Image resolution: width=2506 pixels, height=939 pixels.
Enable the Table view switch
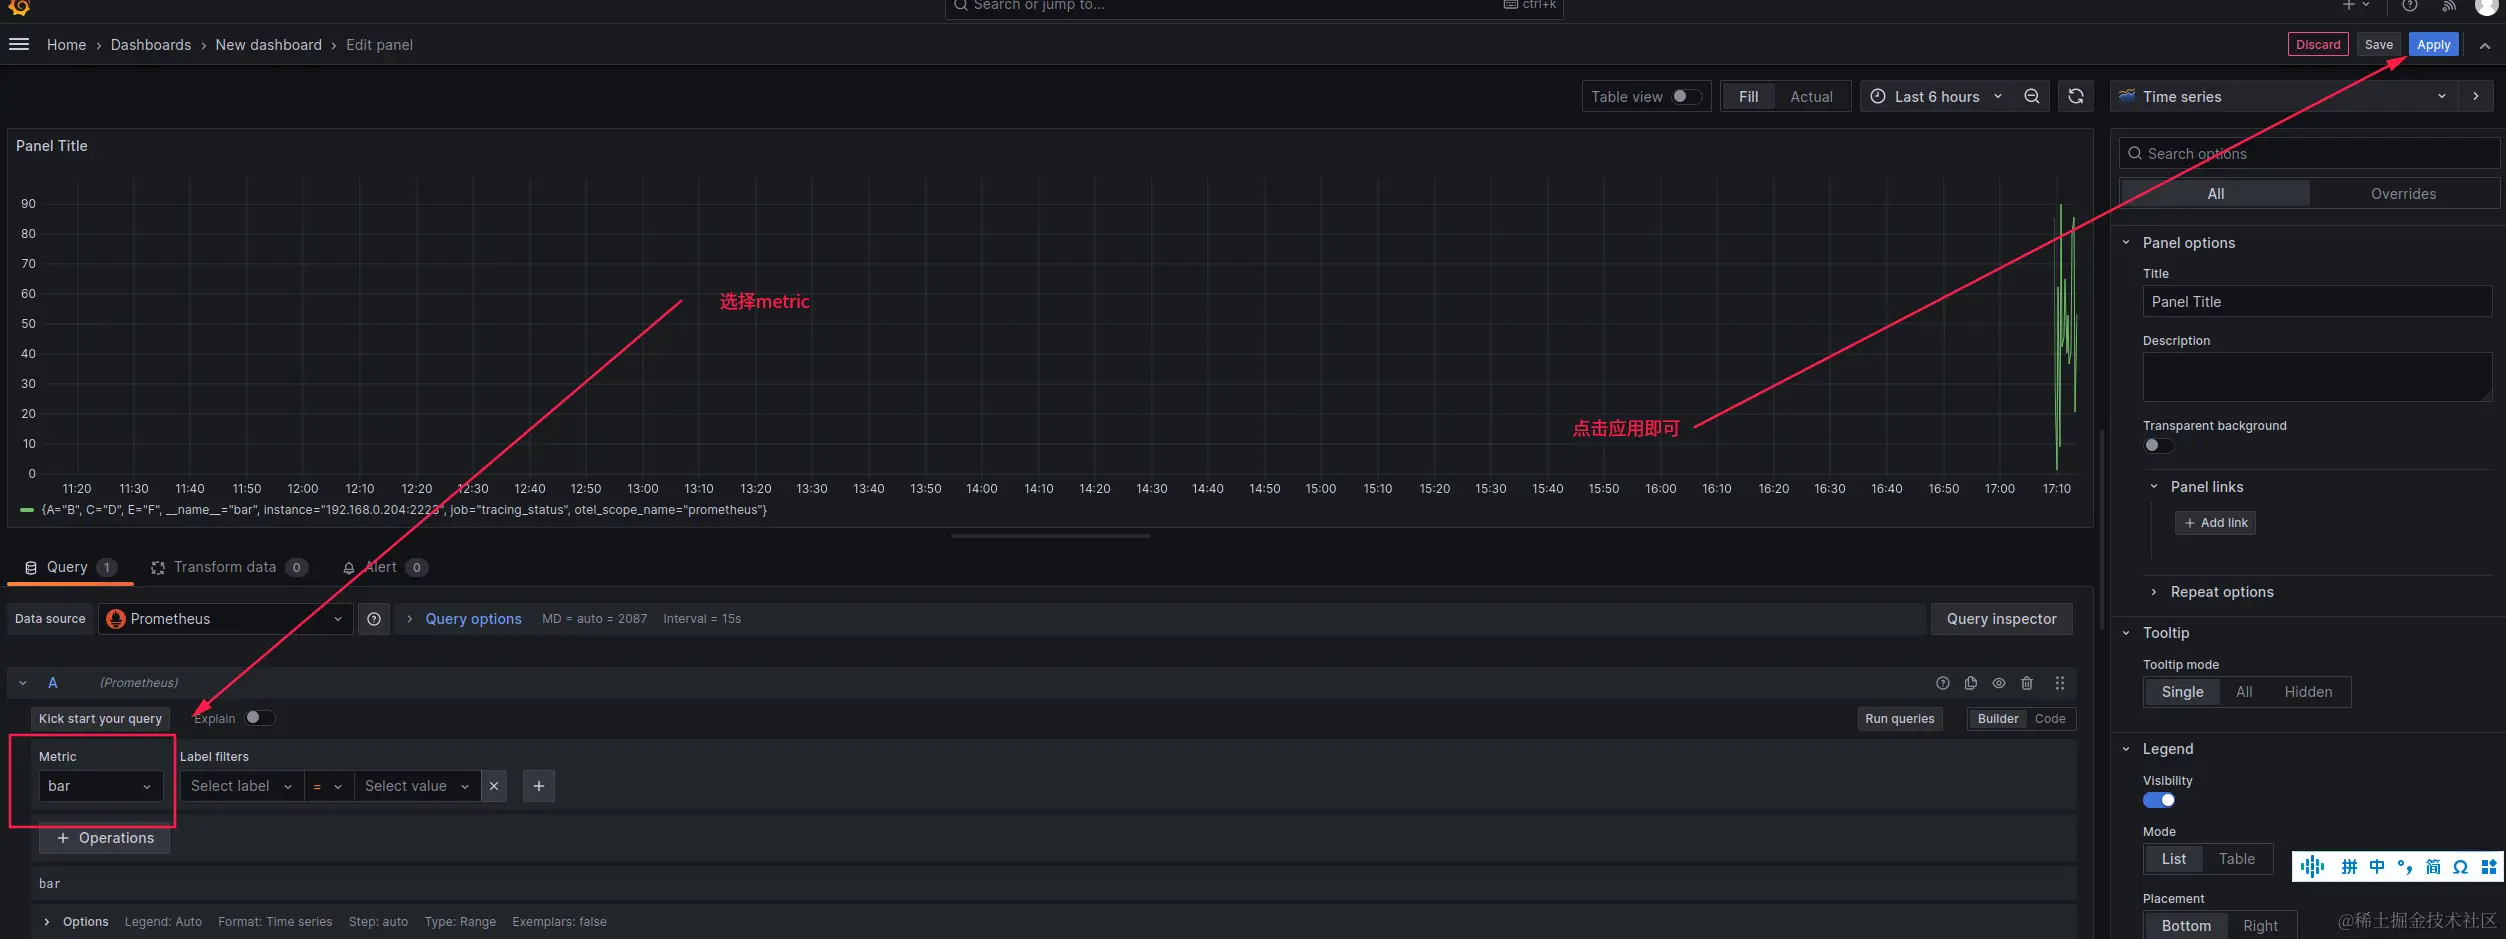1687,97
